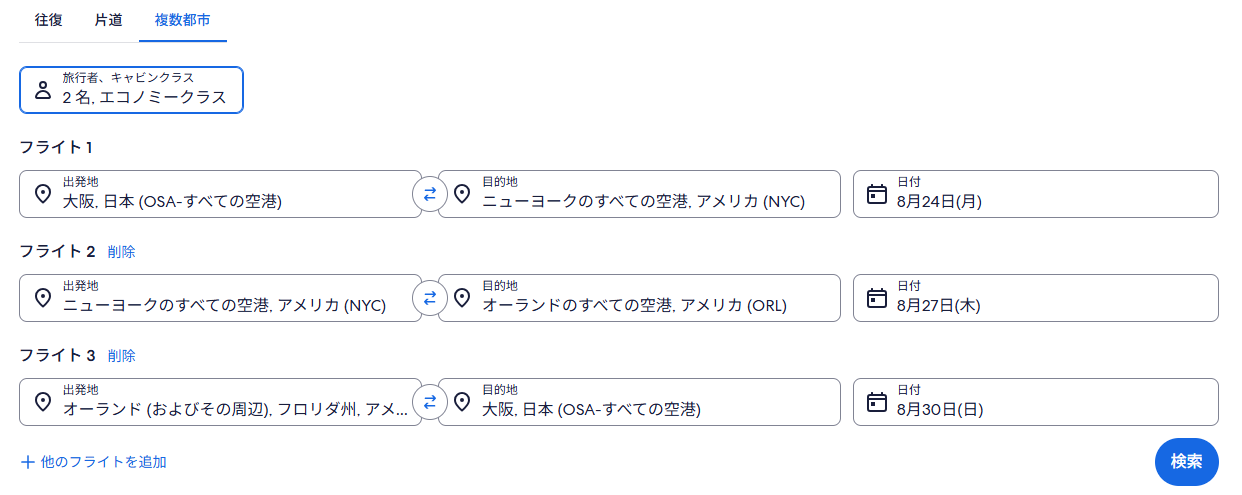1242x495 pixels.
Task: Click the calendar icon for the 8月24日 date
Action: pyautogui.click(x=877, y=194)
